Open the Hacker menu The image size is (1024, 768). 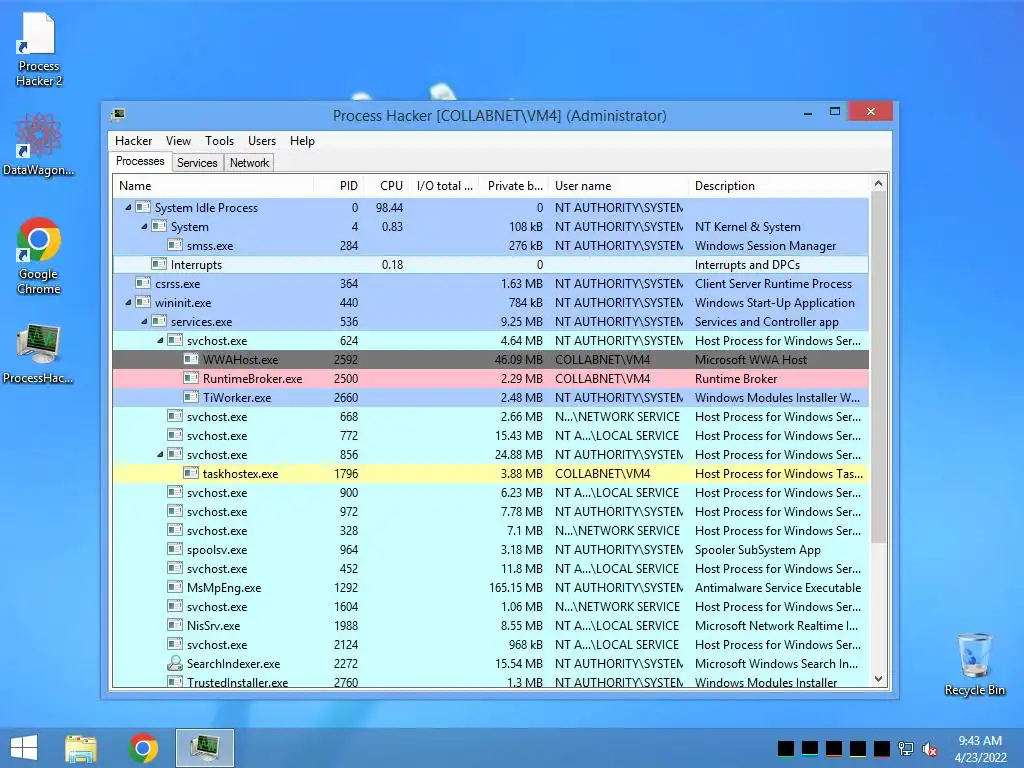(133, 141)
